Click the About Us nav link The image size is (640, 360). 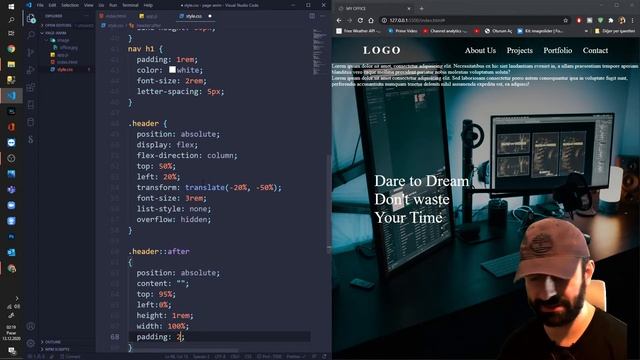(x=480, y=51)
